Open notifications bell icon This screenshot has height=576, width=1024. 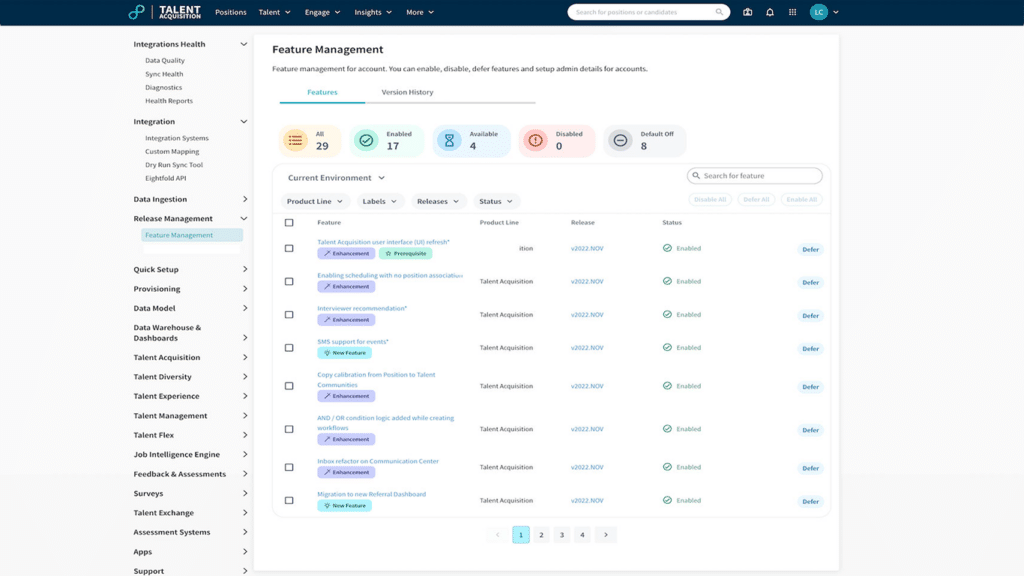[770, 12]
